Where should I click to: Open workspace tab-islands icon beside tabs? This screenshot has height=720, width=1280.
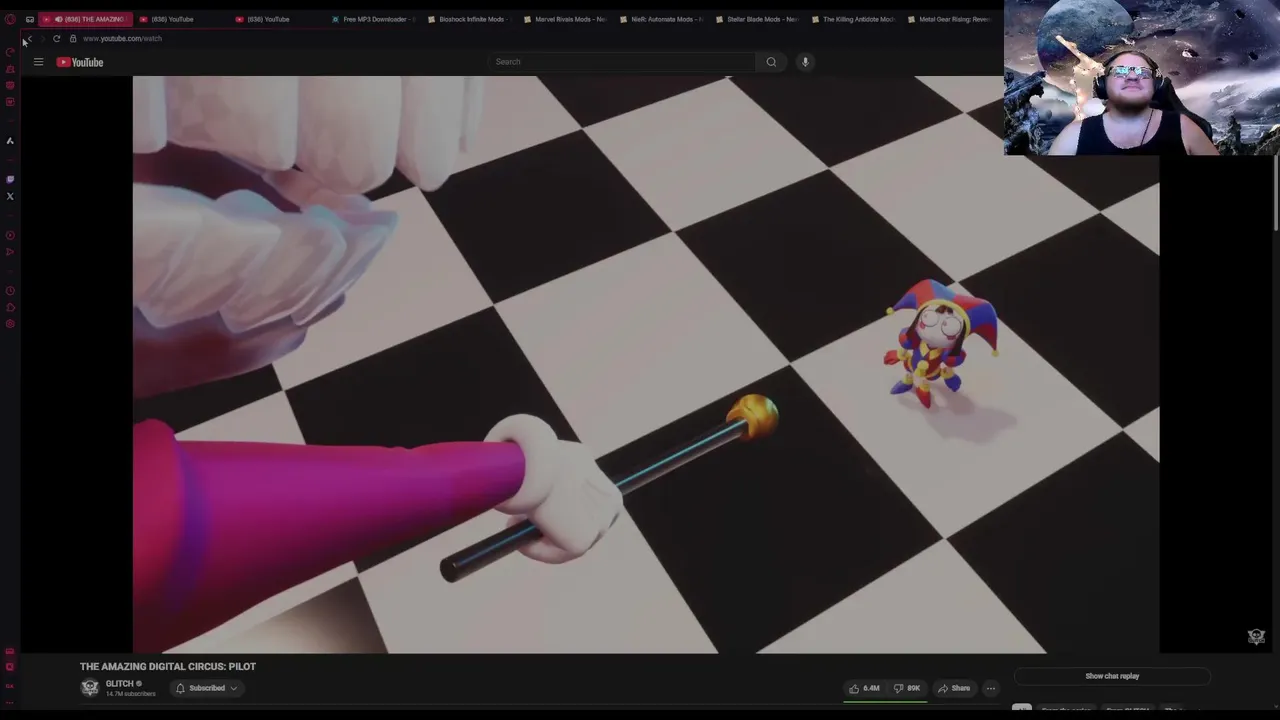click(29, 19)
